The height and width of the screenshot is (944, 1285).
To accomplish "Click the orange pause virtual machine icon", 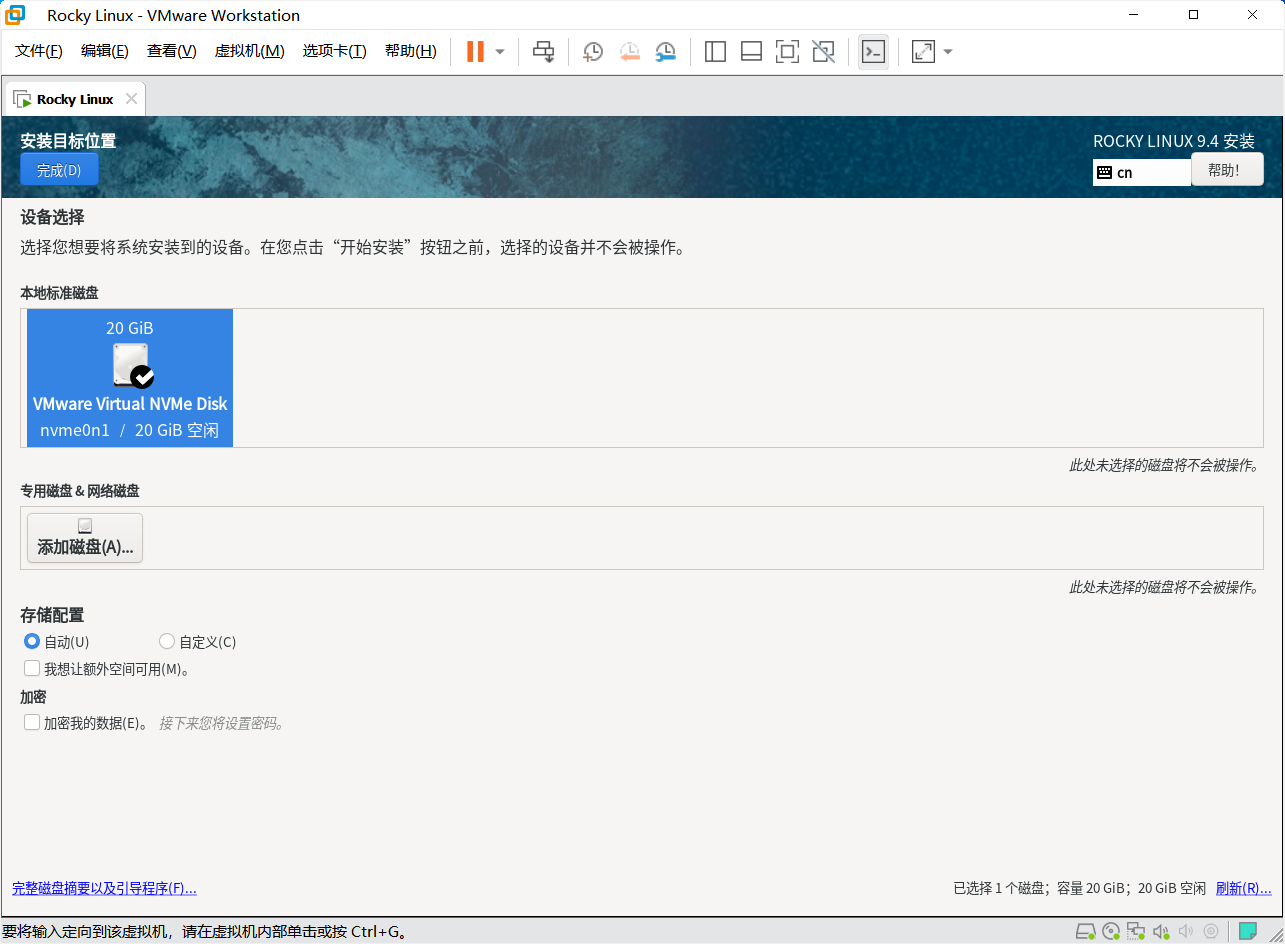I will tap(475, 52).
